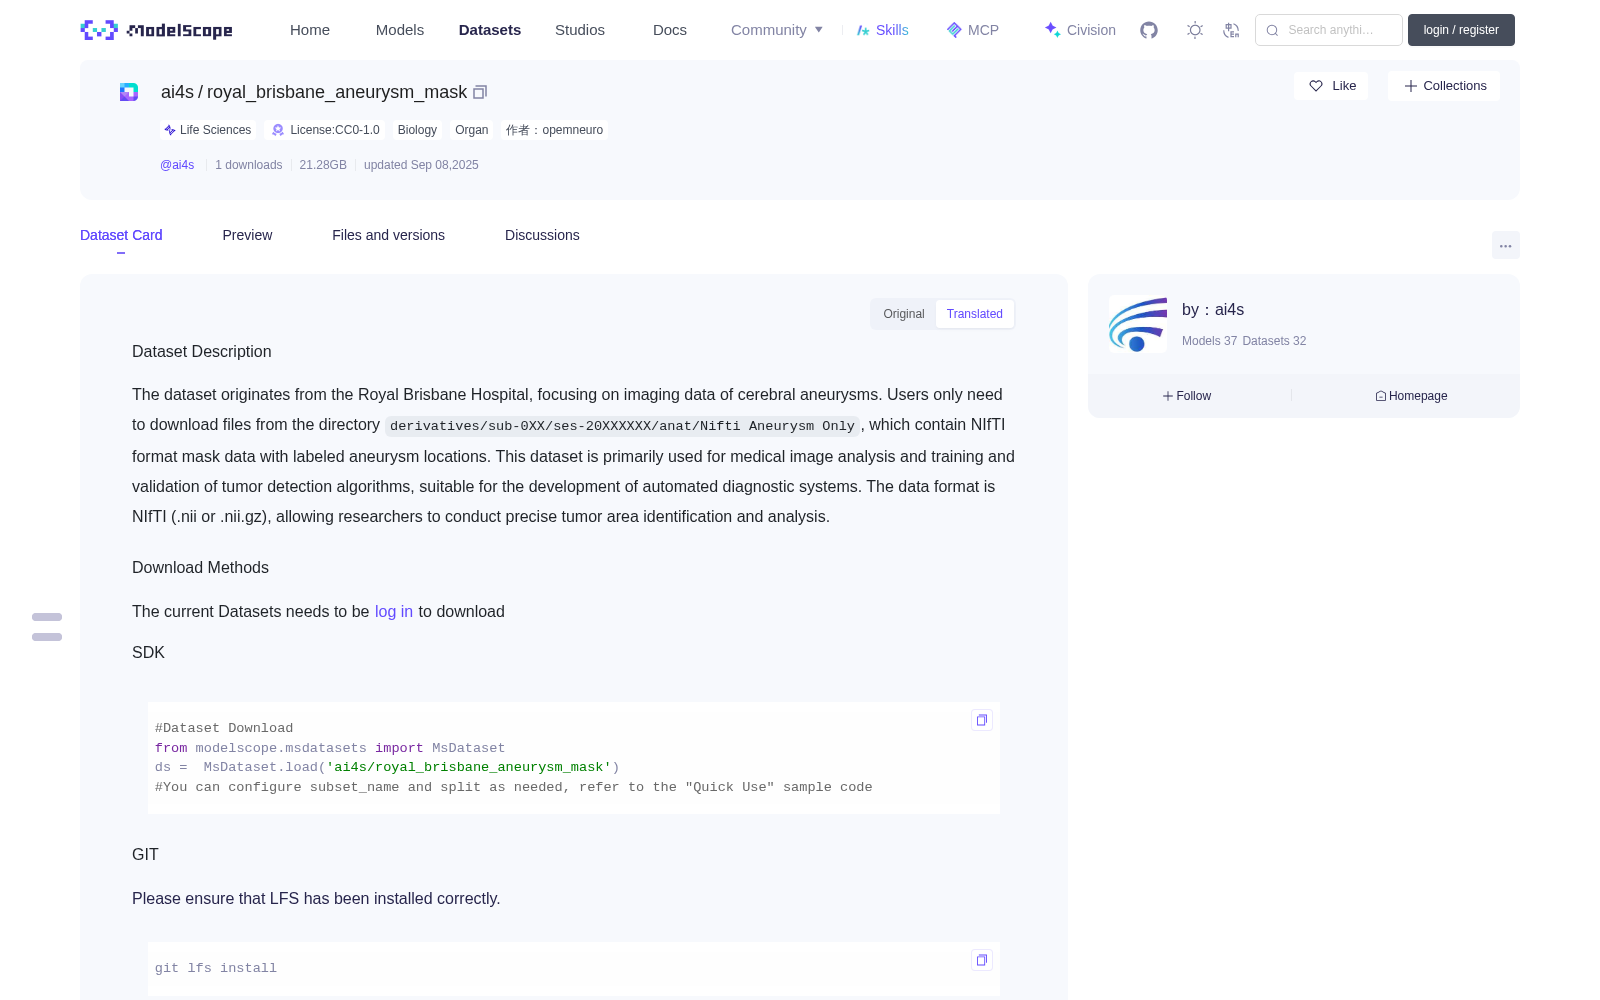Add dataset to Collections
1600x1000 pixels.
point(1444,86)
